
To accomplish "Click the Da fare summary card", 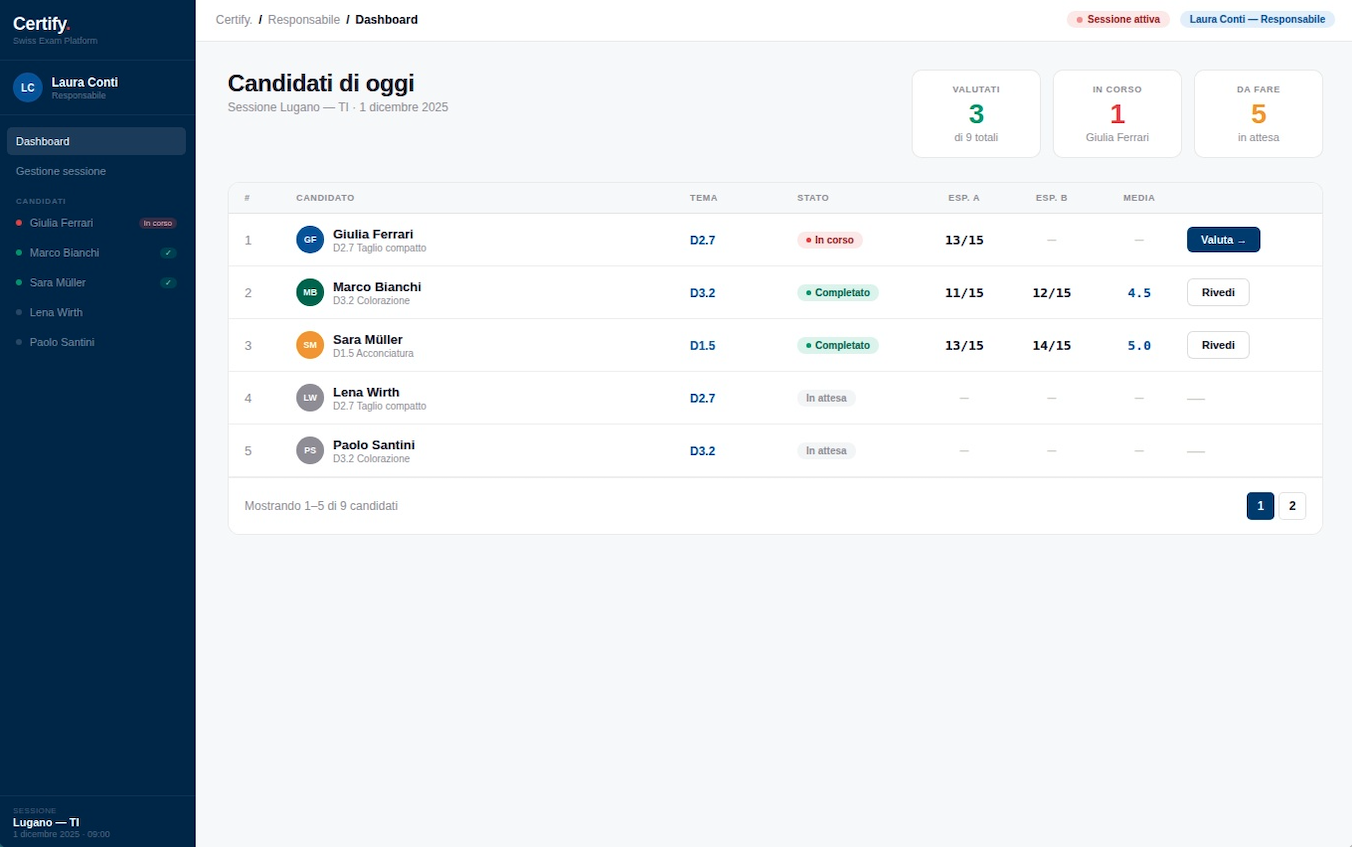I will point(1258,114).
